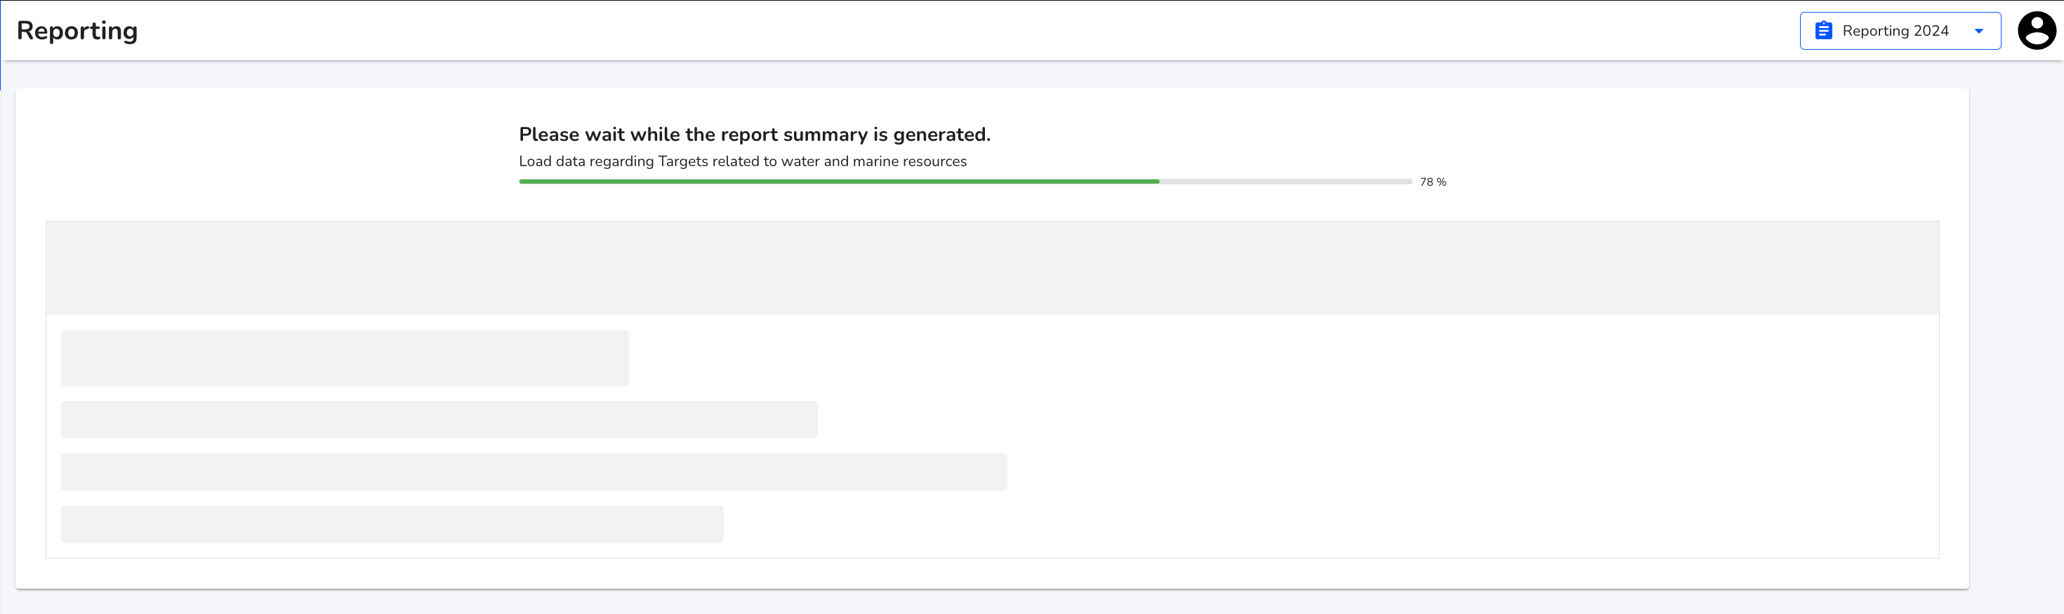The width and height of the screenshot is (2064, 614).
Task: Click the 'Load data regarding Targets' status text
Action: click(x=742, y=161)
